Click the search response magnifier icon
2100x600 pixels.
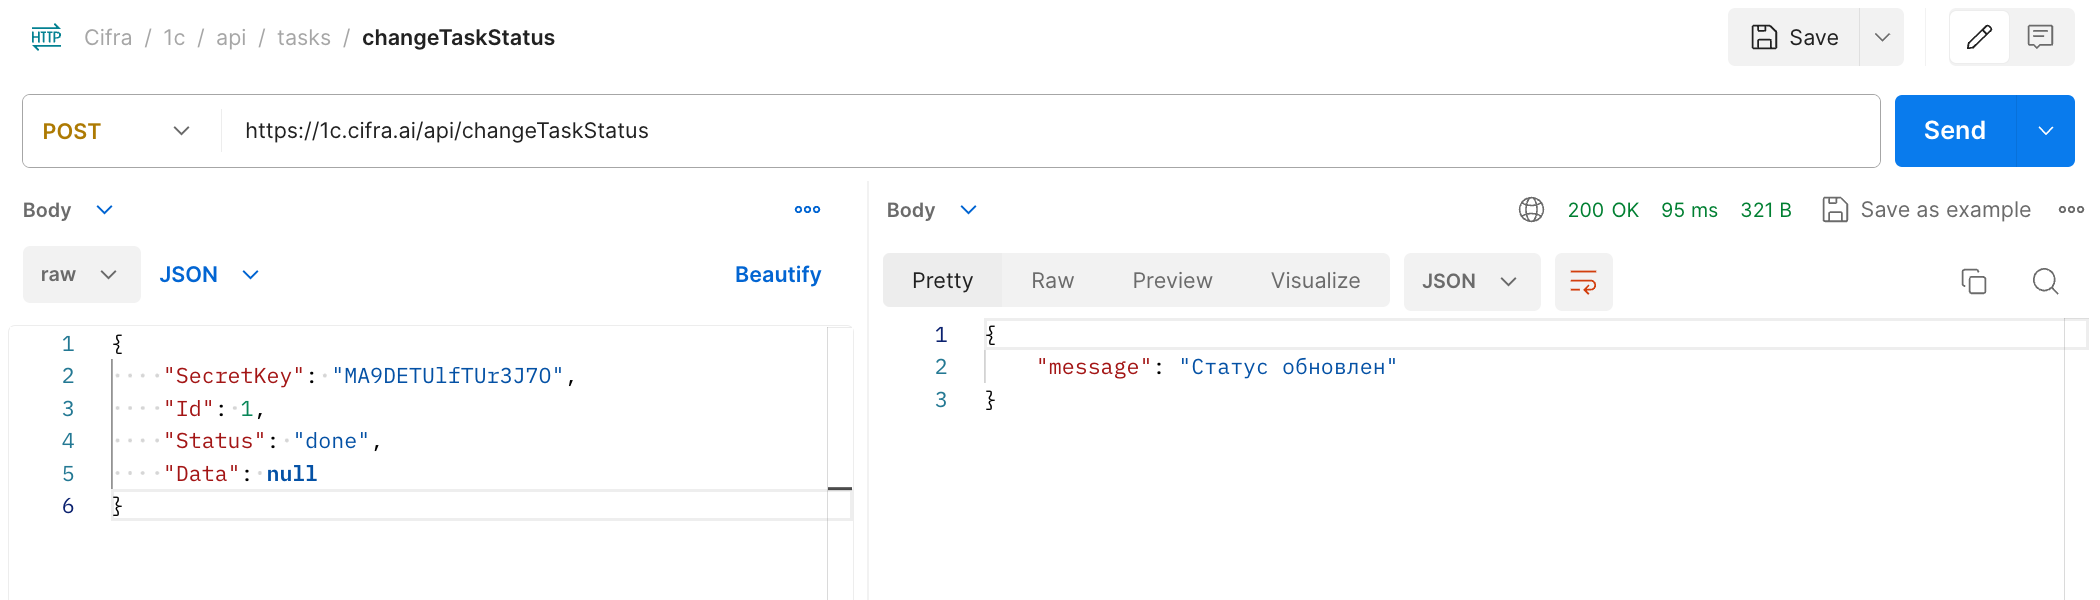coord(2045,282)
